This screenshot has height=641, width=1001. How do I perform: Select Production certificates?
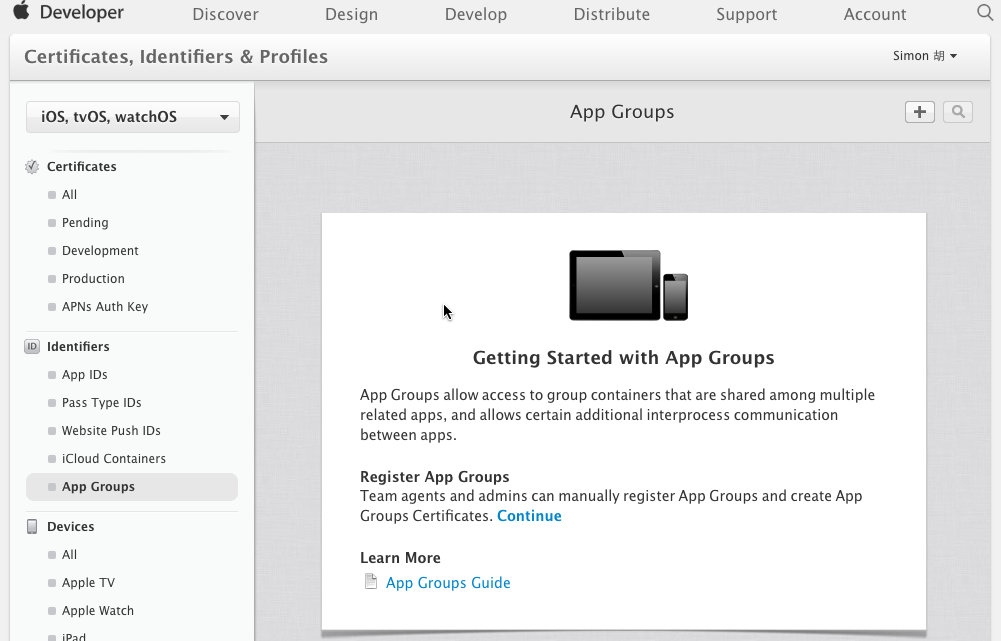point(93,279)
